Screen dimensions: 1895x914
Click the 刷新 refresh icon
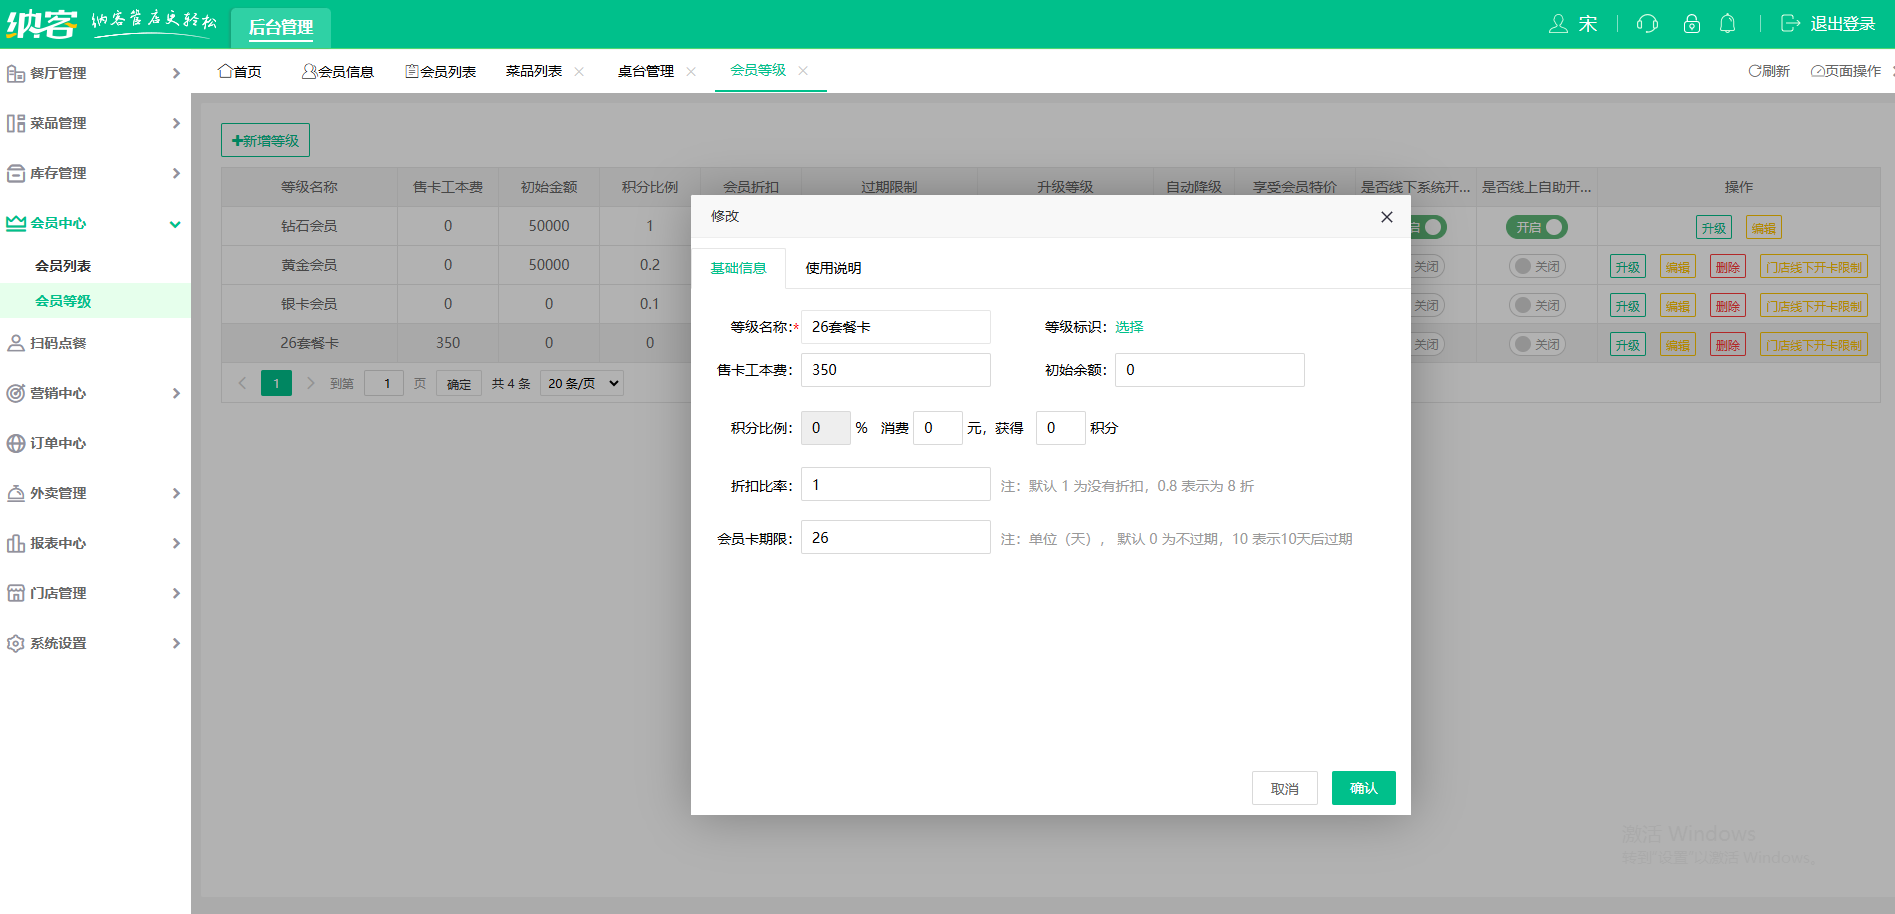tap(1754, 71)
